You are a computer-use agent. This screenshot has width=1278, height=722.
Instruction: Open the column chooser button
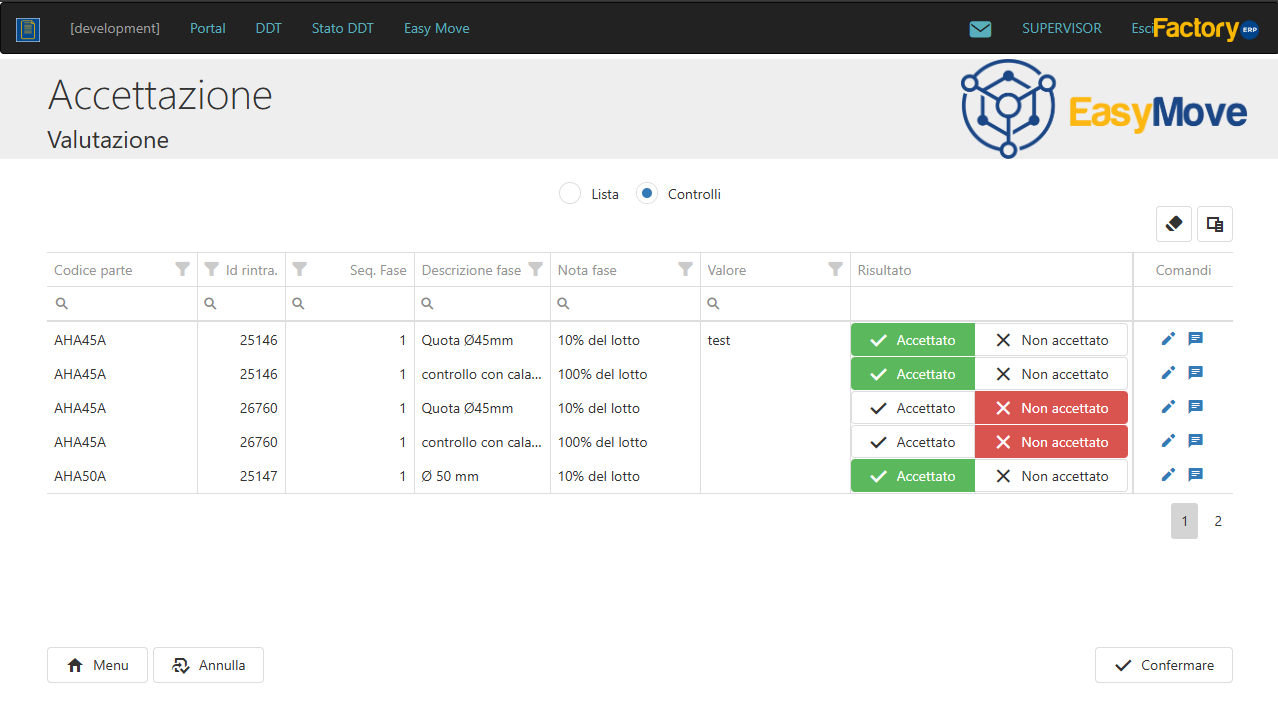pos(1215,224)
